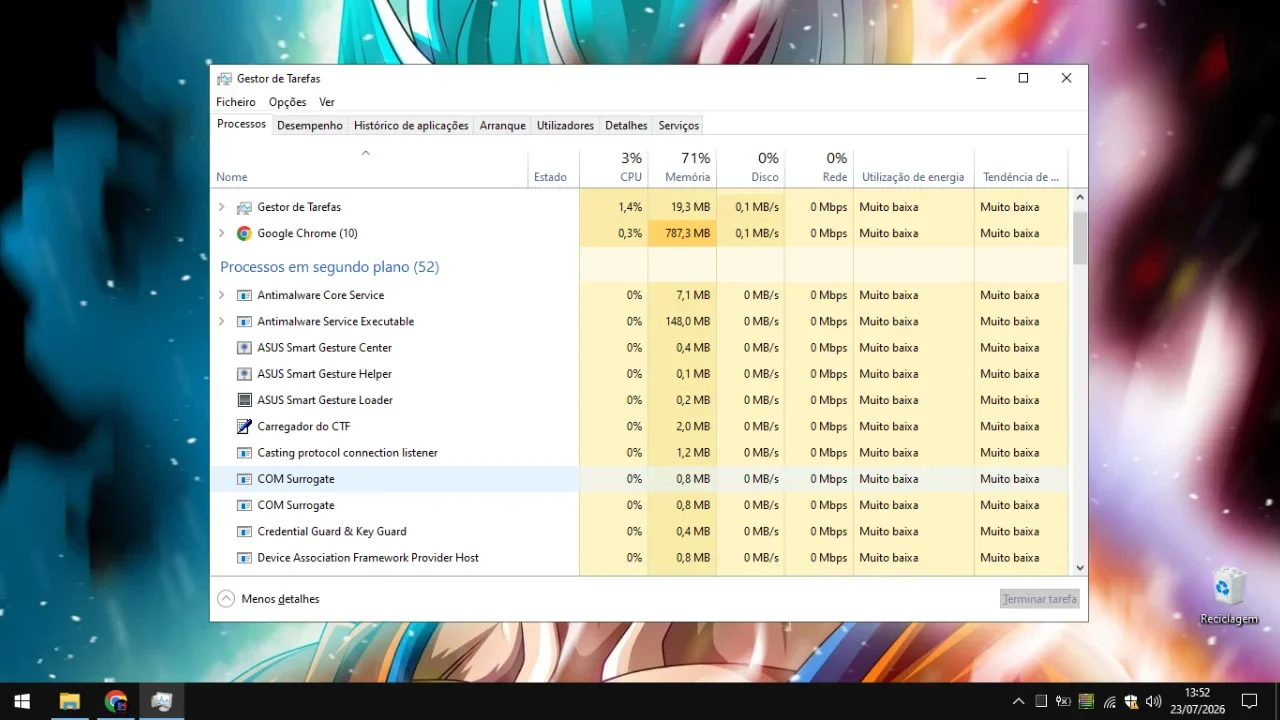Viewport: 1280px width, 720px height.
Task: Click the 148,0 MB memory cell
Action: tap(682, 321)
